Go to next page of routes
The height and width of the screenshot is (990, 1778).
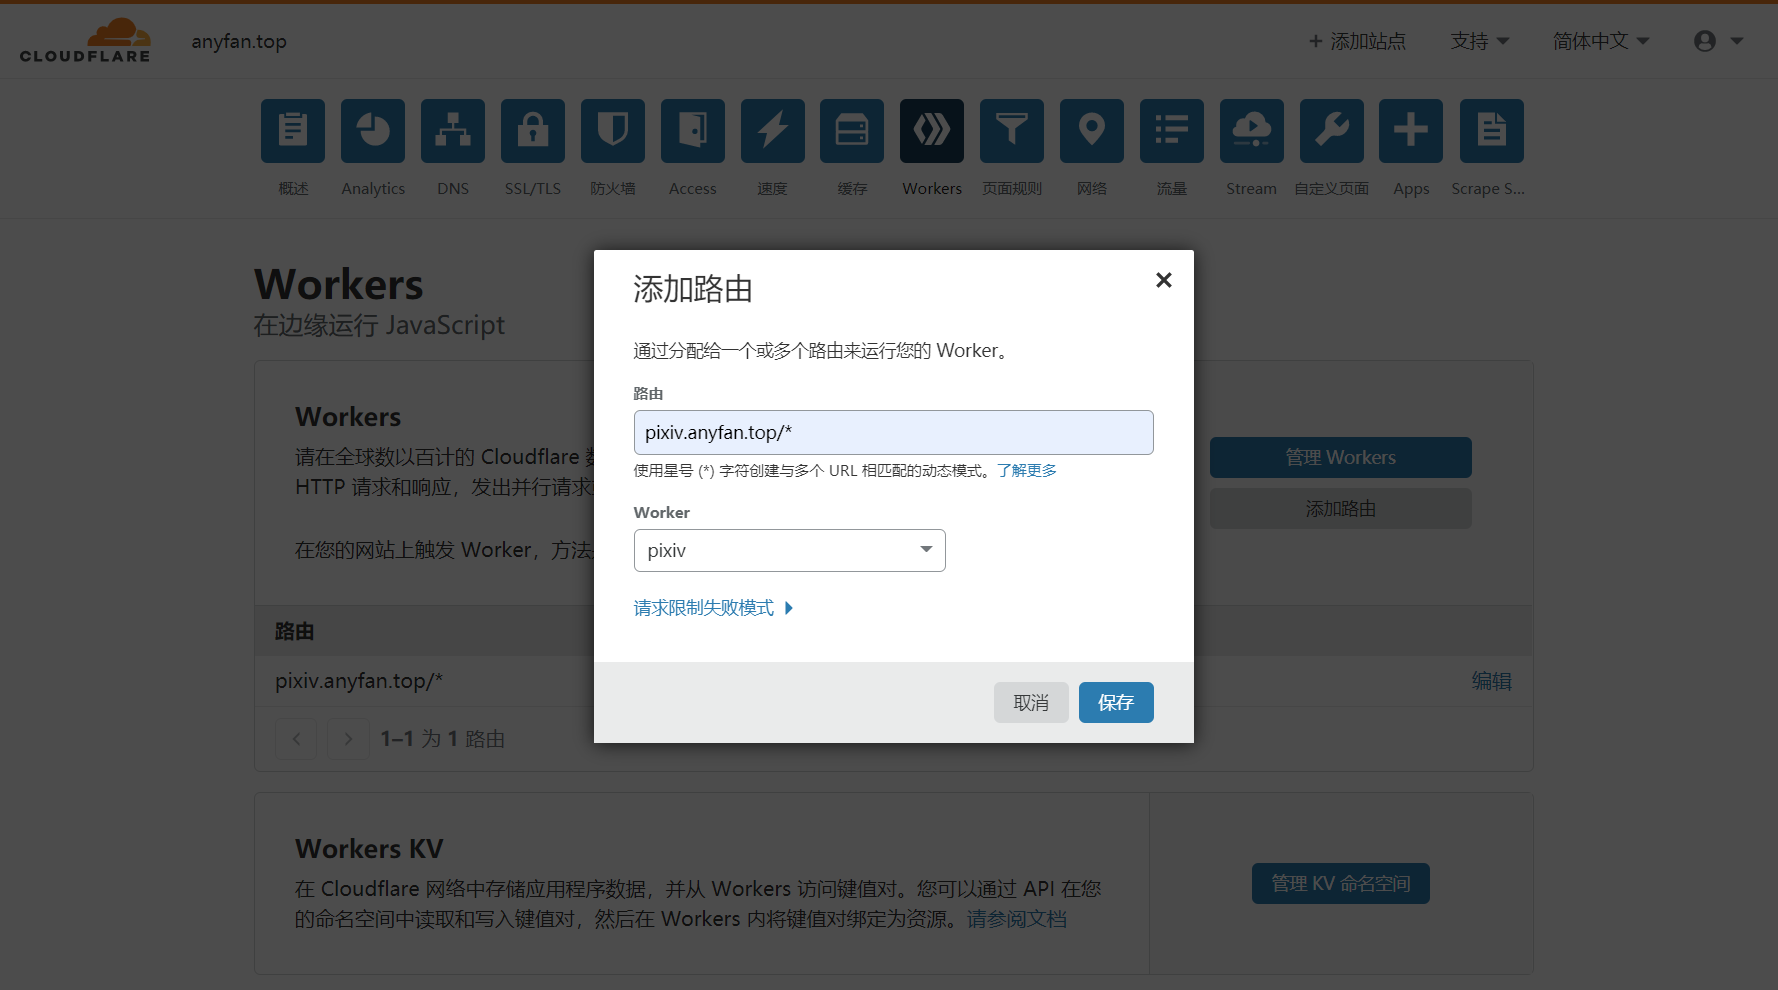[348, 739]
